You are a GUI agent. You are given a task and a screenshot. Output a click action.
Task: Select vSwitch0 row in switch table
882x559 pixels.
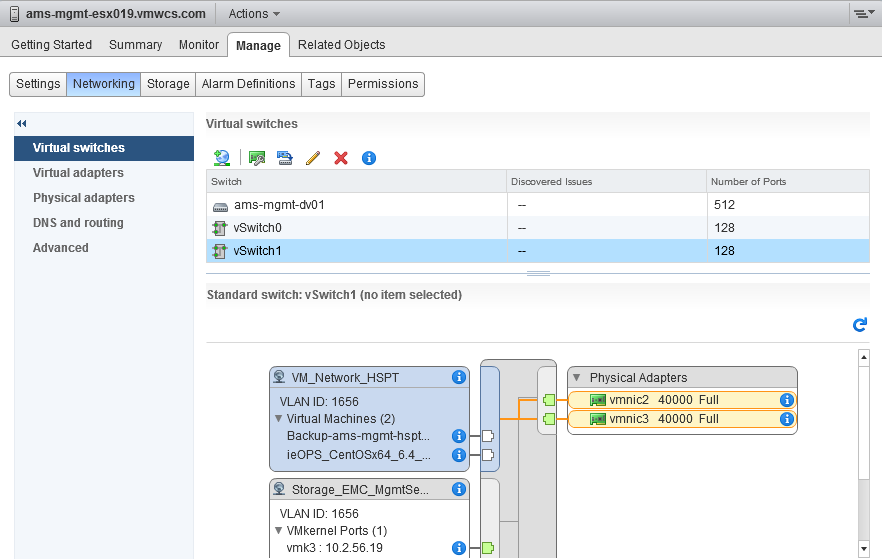pyautogui.click(x=257, y=228)
